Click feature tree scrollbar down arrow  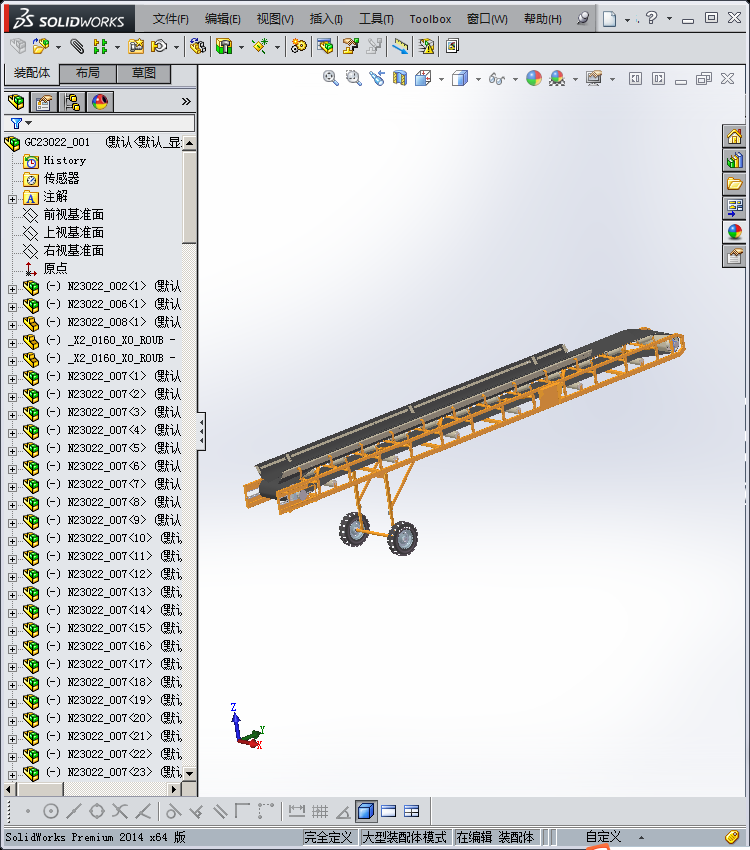coord(189,774)
